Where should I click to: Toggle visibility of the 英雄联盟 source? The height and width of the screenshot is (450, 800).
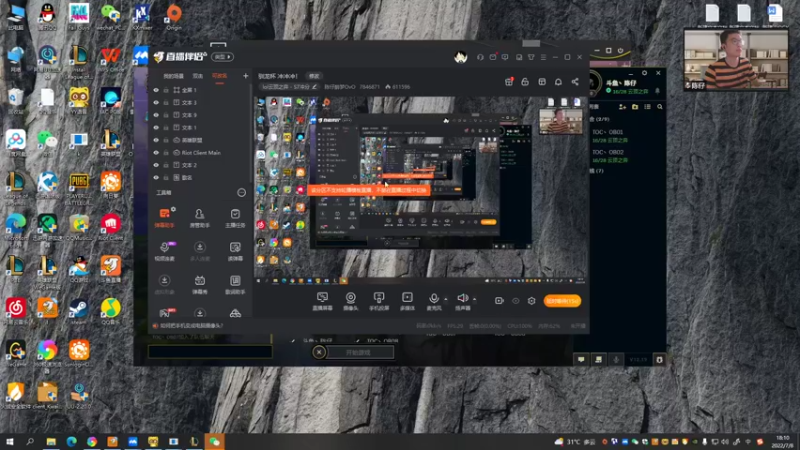click(156, 140)
